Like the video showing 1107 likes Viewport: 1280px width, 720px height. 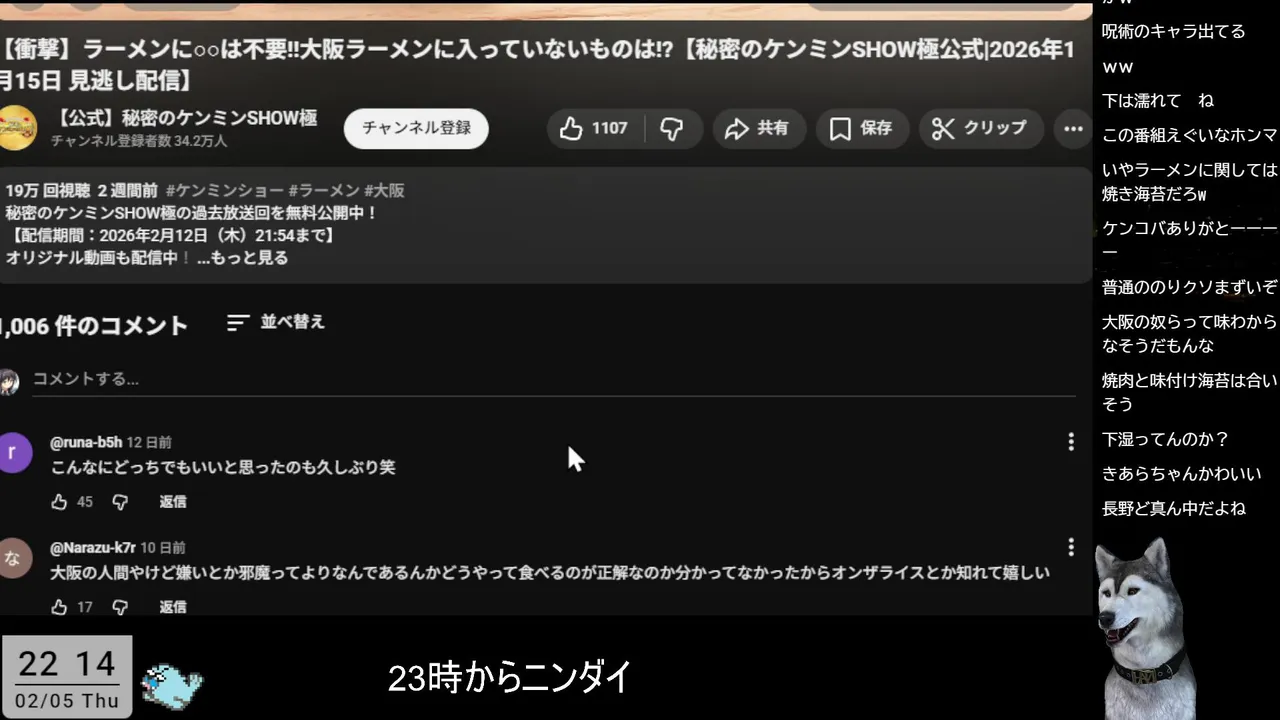596,128
